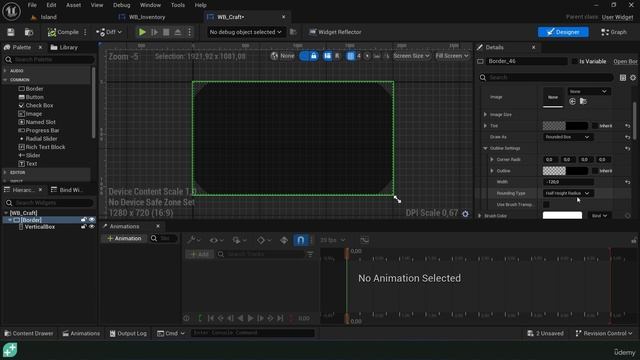Click the Tint color swatch

click(565, 126)
